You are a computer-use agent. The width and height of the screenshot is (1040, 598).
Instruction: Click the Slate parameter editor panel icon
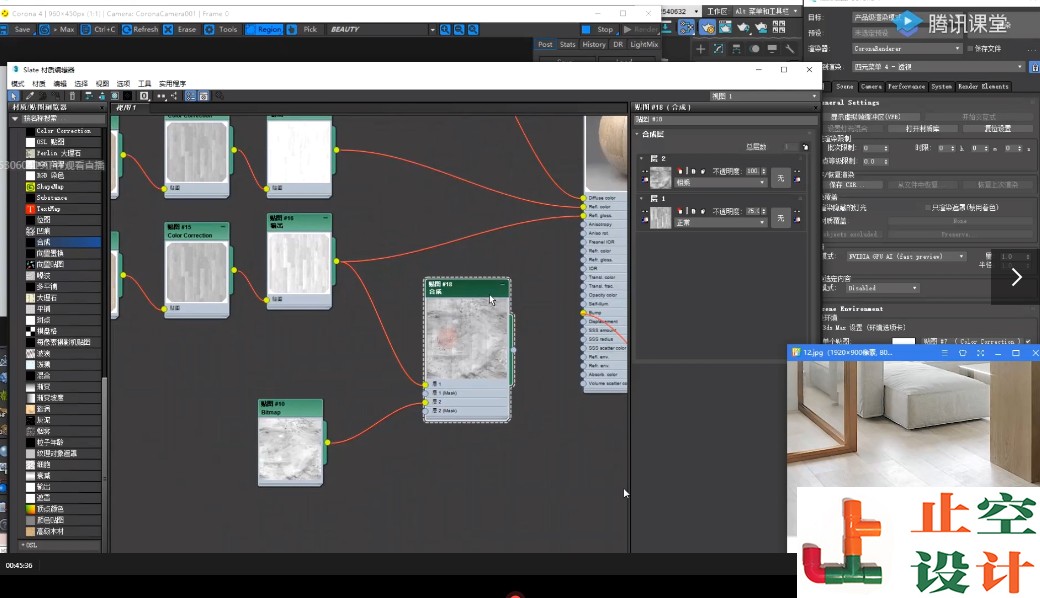pos(204,96)
